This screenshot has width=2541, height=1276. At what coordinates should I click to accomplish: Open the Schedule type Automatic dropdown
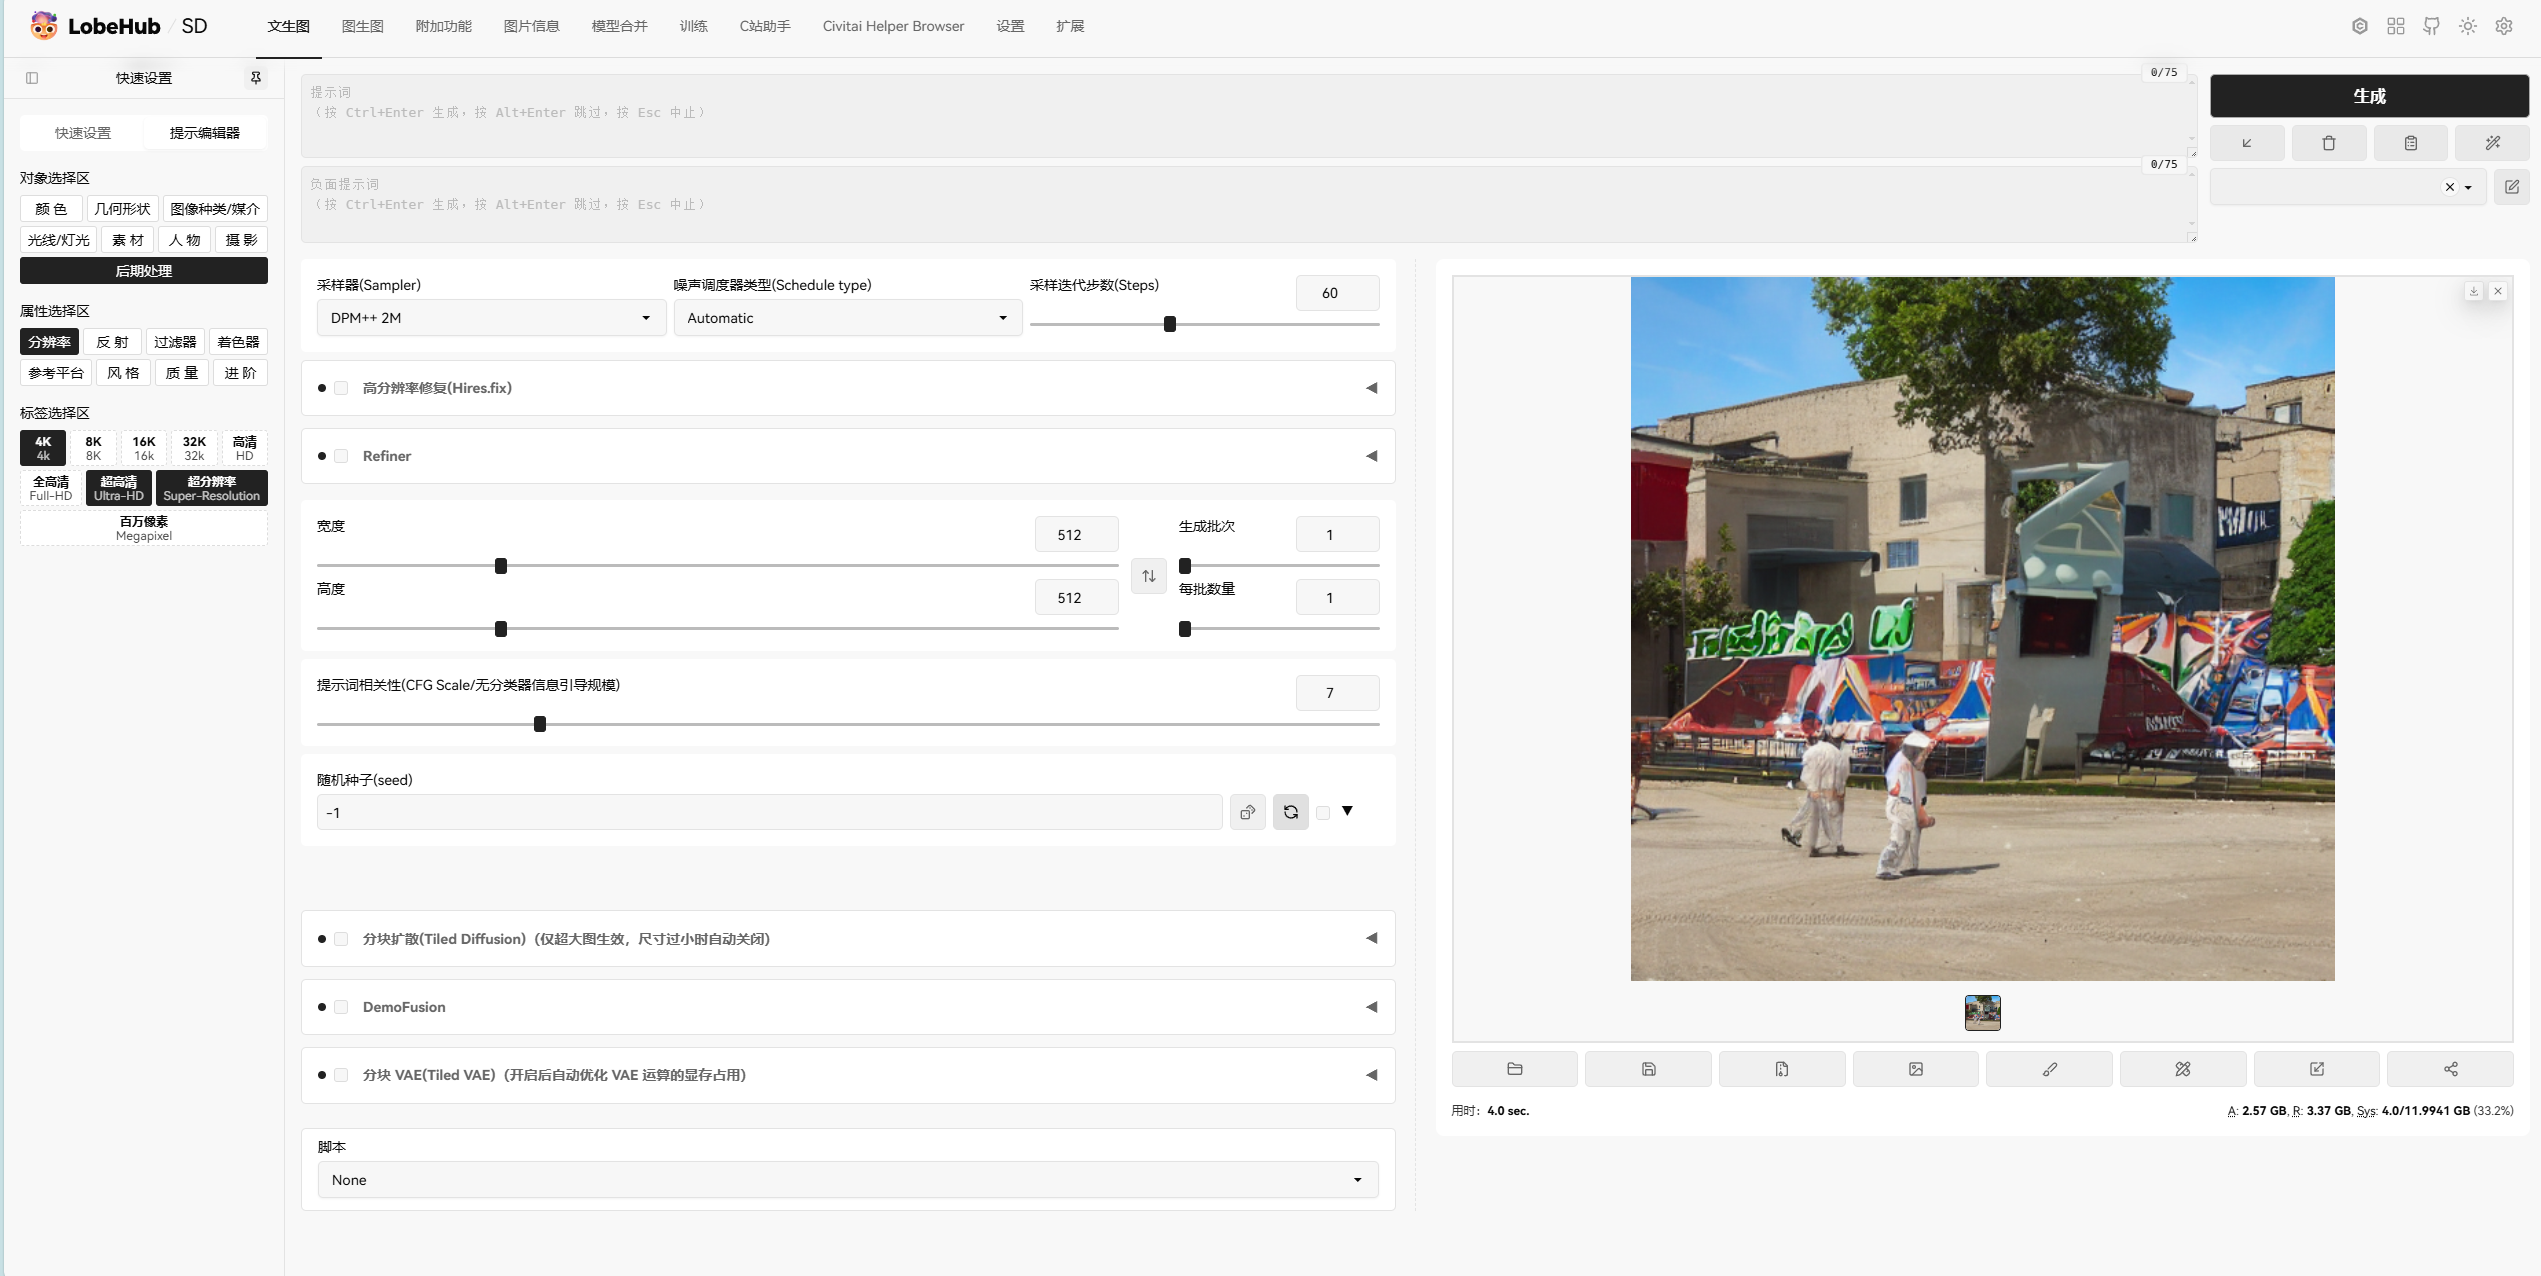(x=847, y=318)
